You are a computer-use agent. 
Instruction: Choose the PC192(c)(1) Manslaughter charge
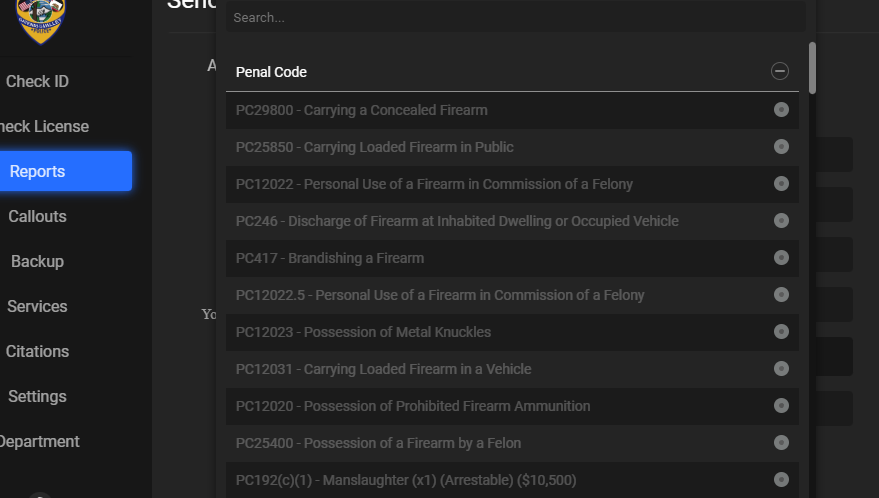click(x=406, y=480)
